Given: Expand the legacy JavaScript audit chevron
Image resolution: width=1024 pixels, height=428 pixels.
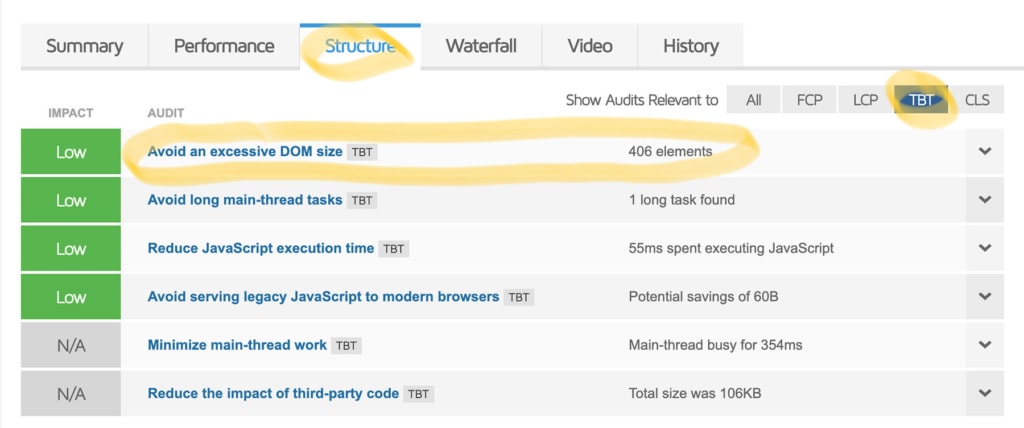Looking at the screenshot, I should 985,297.
